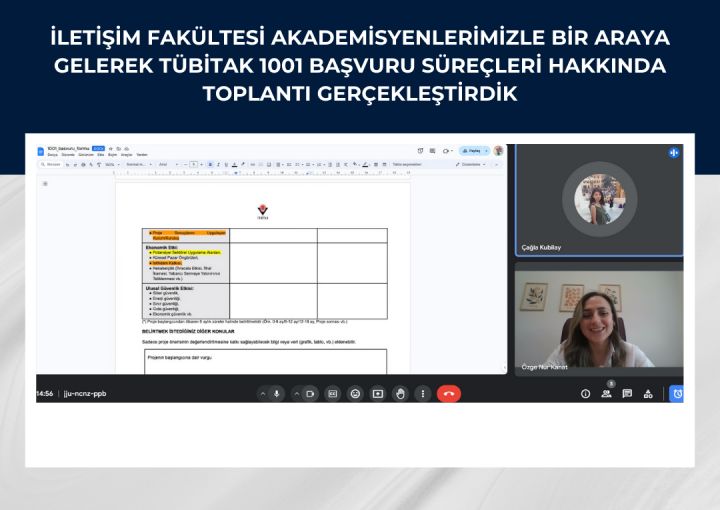This screenshot has height=510, width=720.
Task: Open the activities icon in Meet
Action: coord(648,394)
